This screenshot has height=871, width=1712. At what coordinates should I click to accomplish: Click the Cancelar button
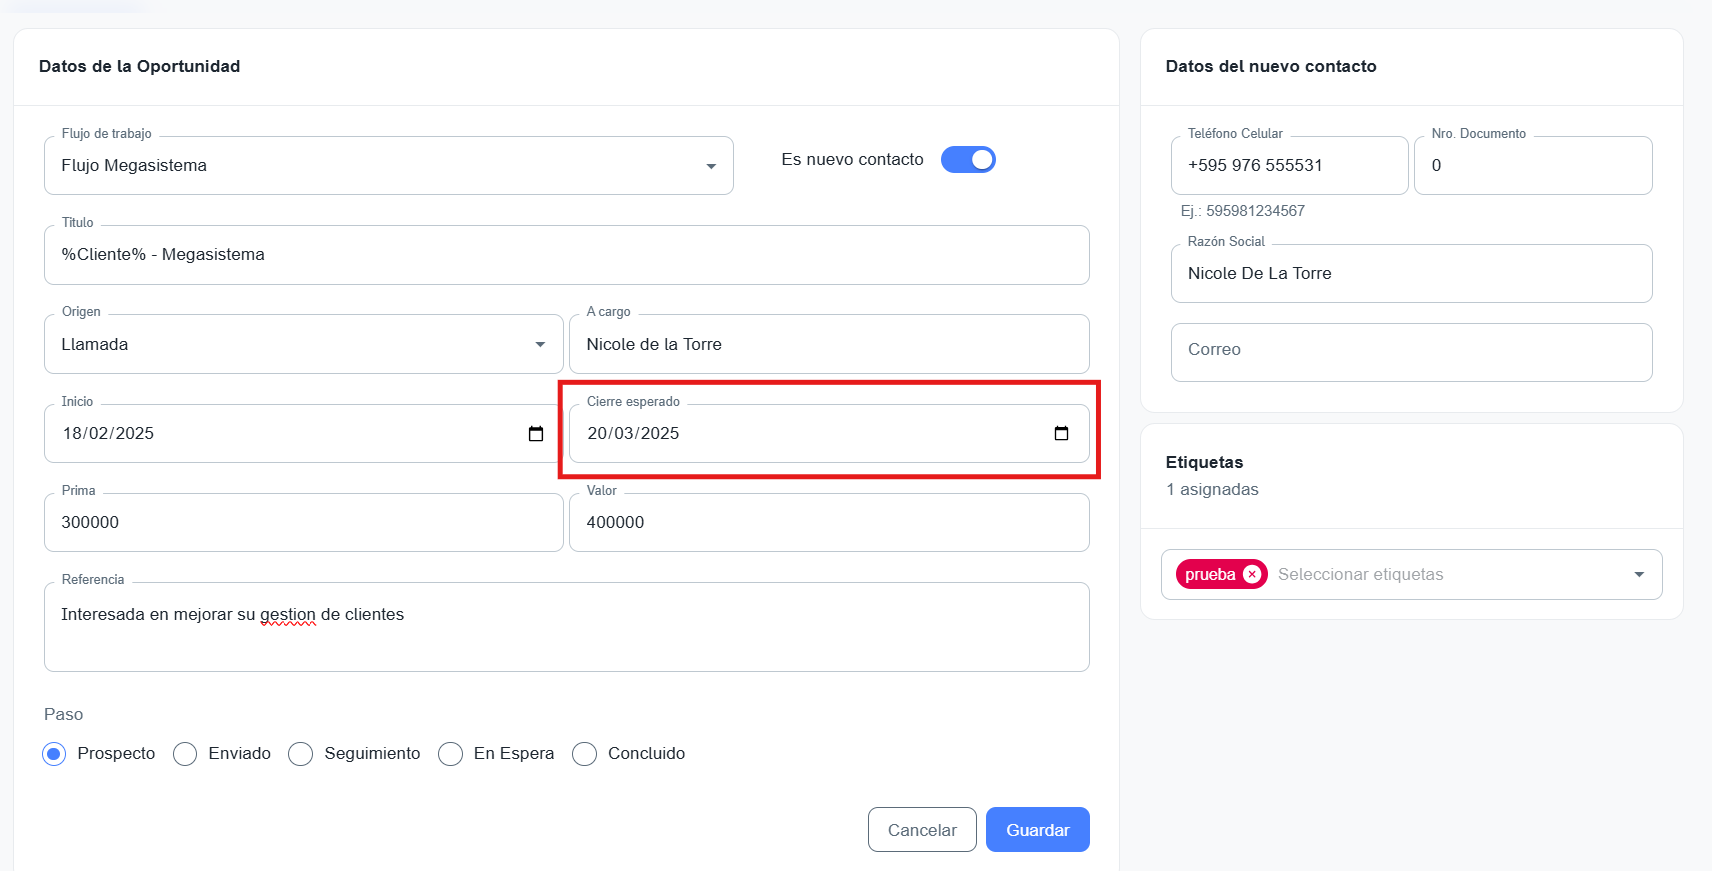click(921, 830)
